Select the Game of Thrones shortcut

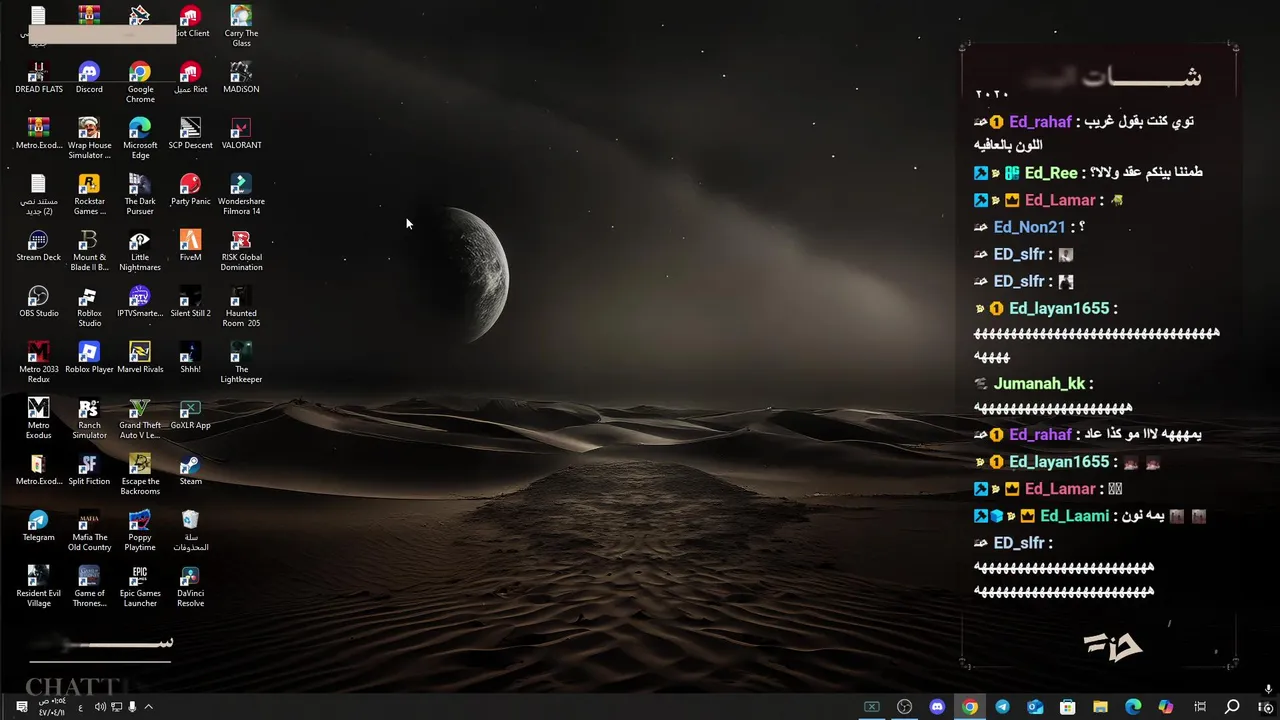click(x=89, y=586)
